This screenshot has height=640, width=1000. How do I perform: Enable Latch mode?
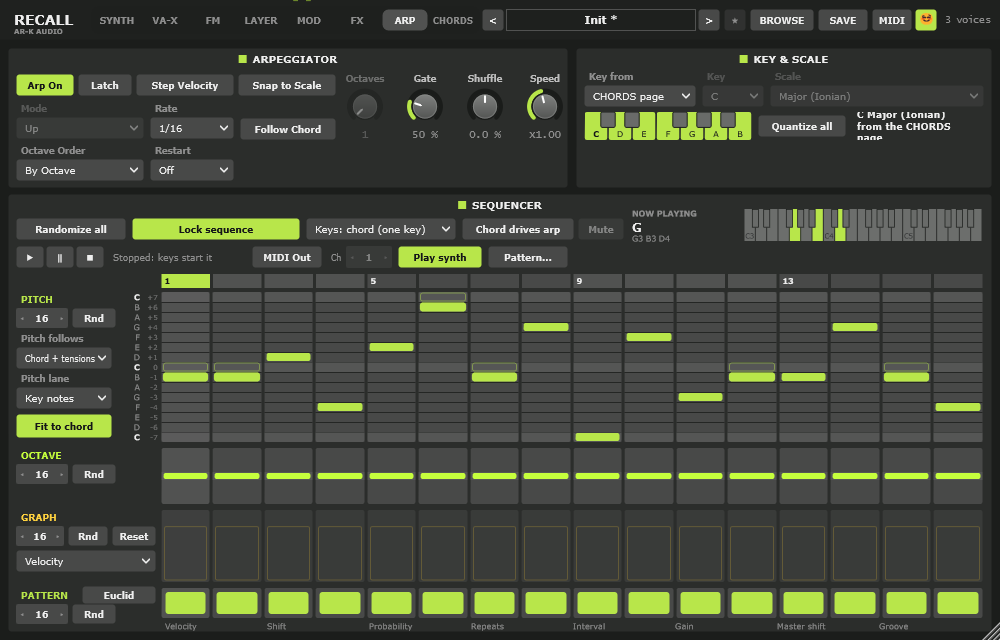105,85
